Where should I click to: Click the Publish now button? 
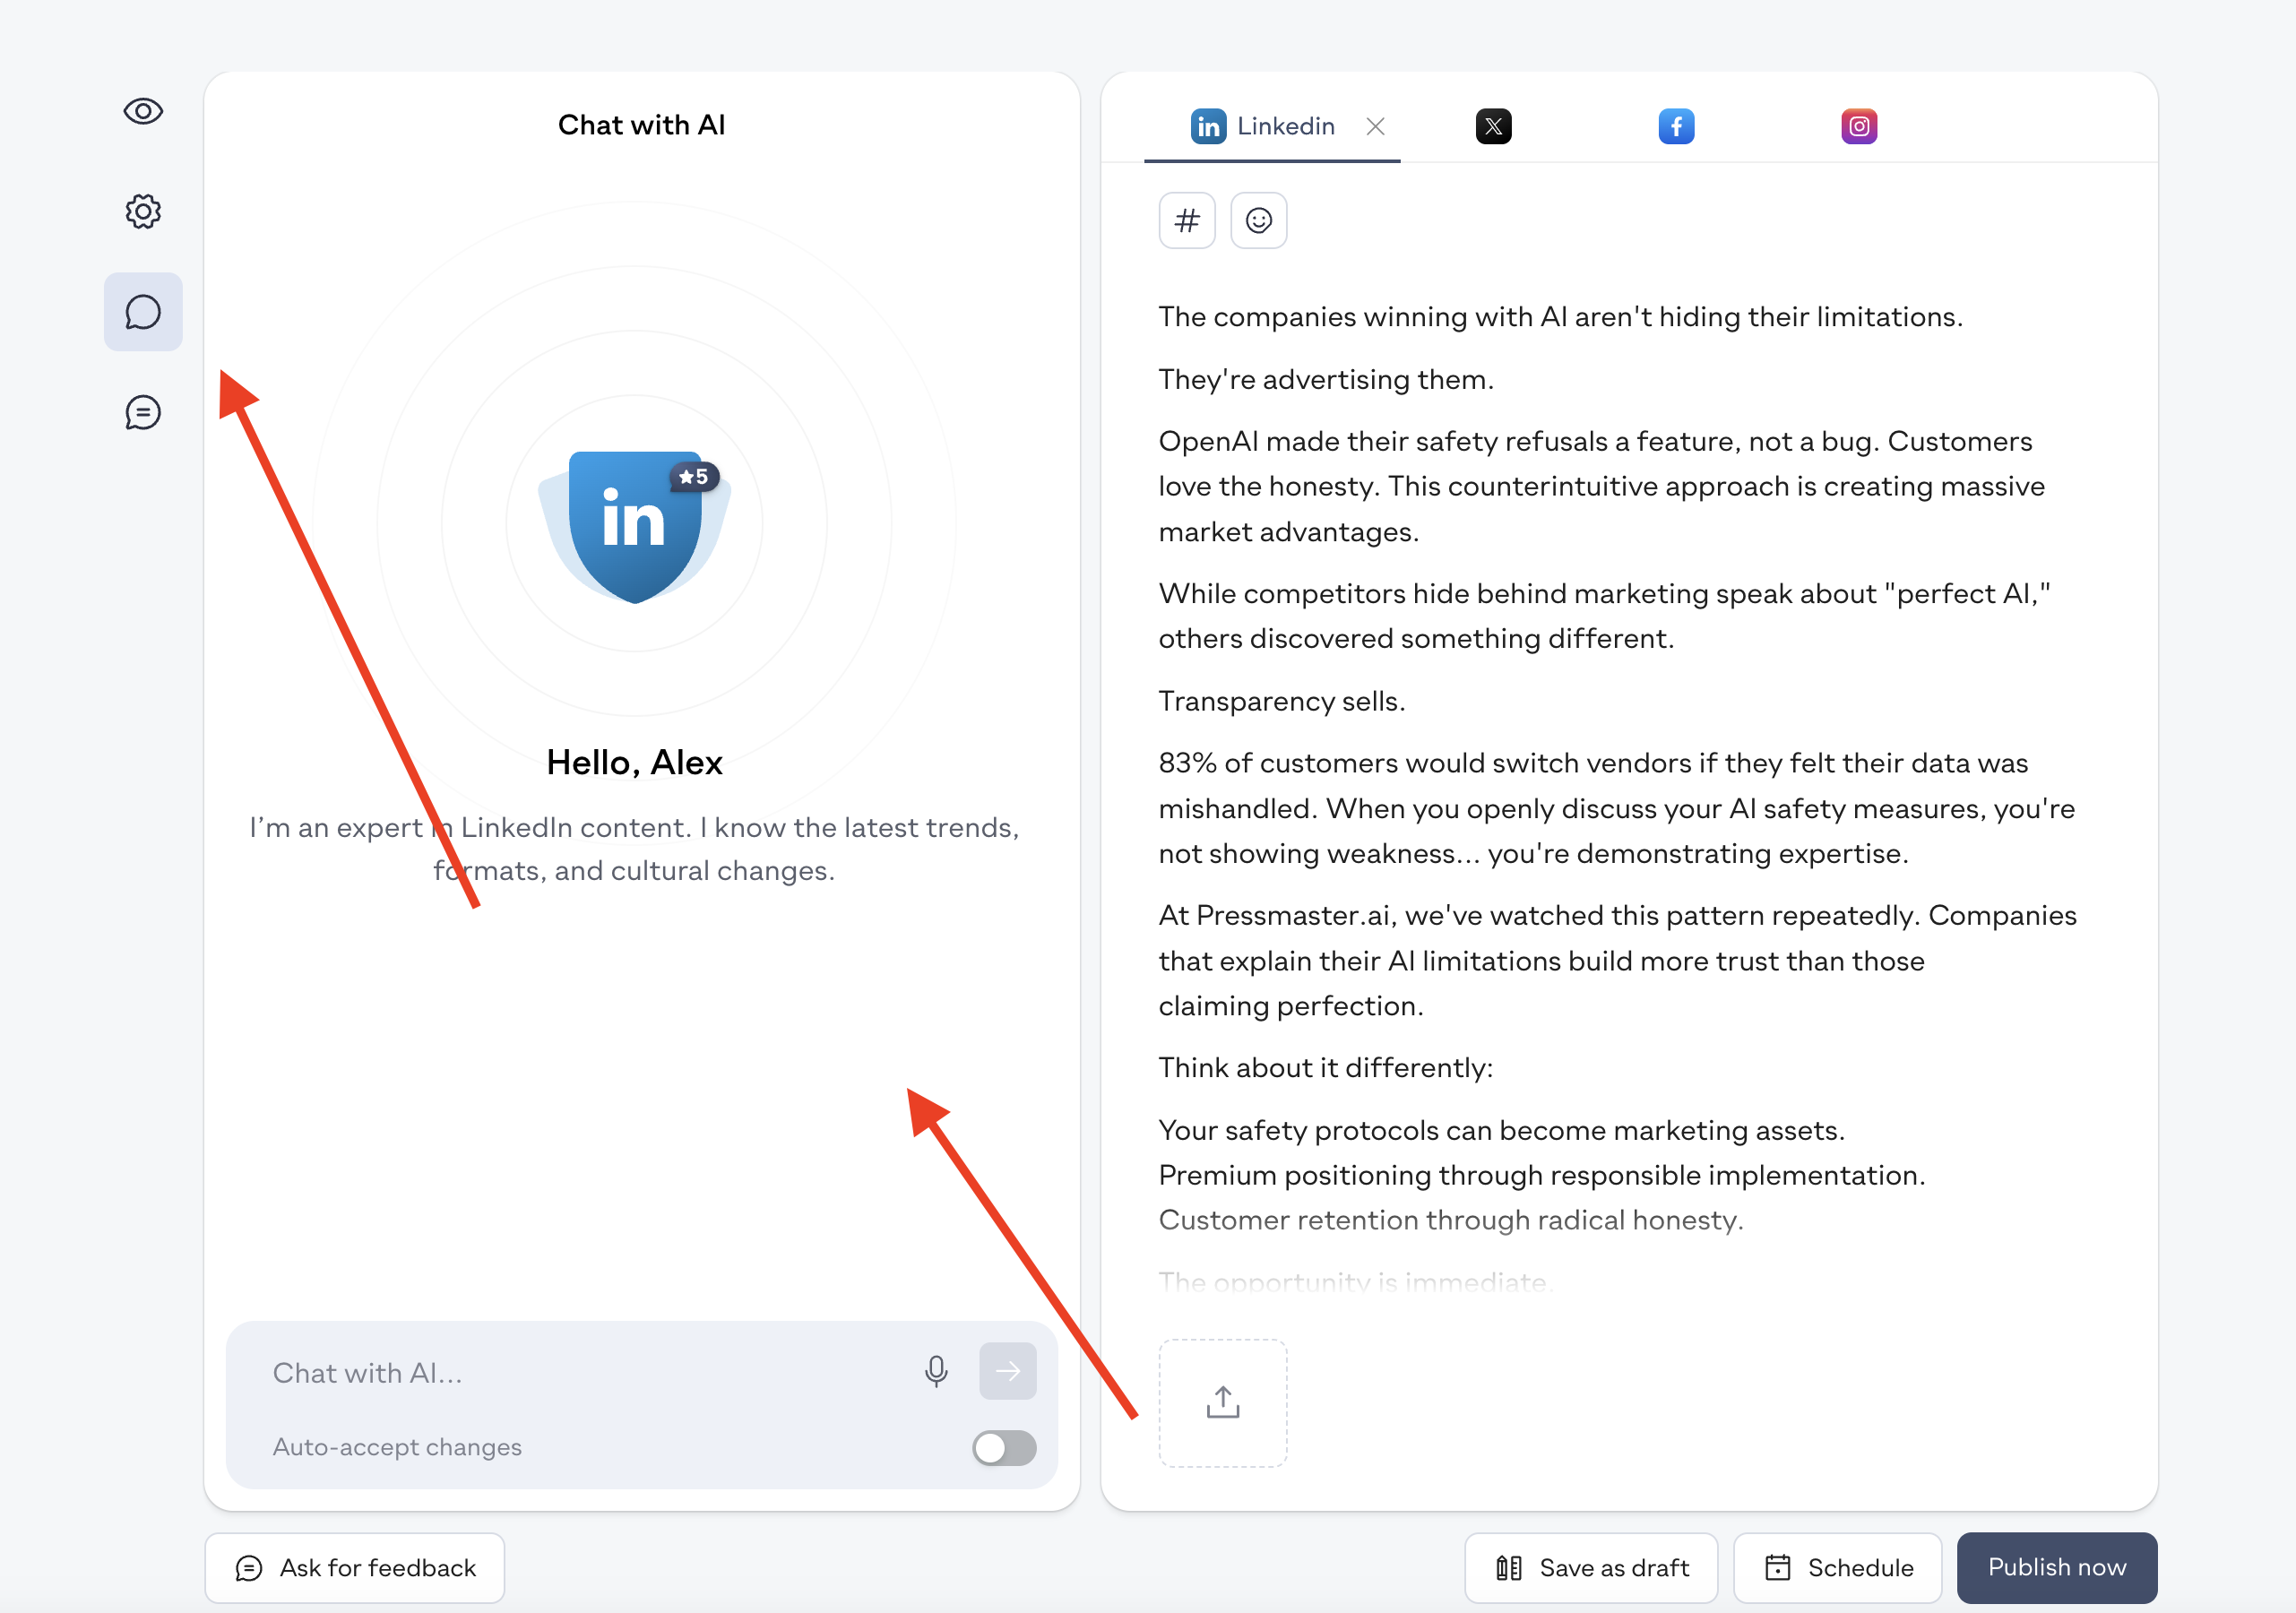2056,1567
